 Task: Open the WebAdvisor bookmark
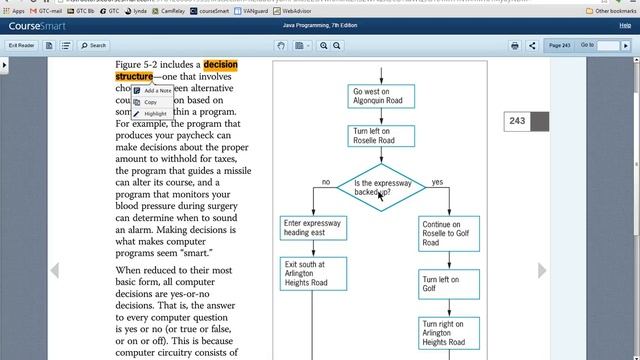coord(292,11)
